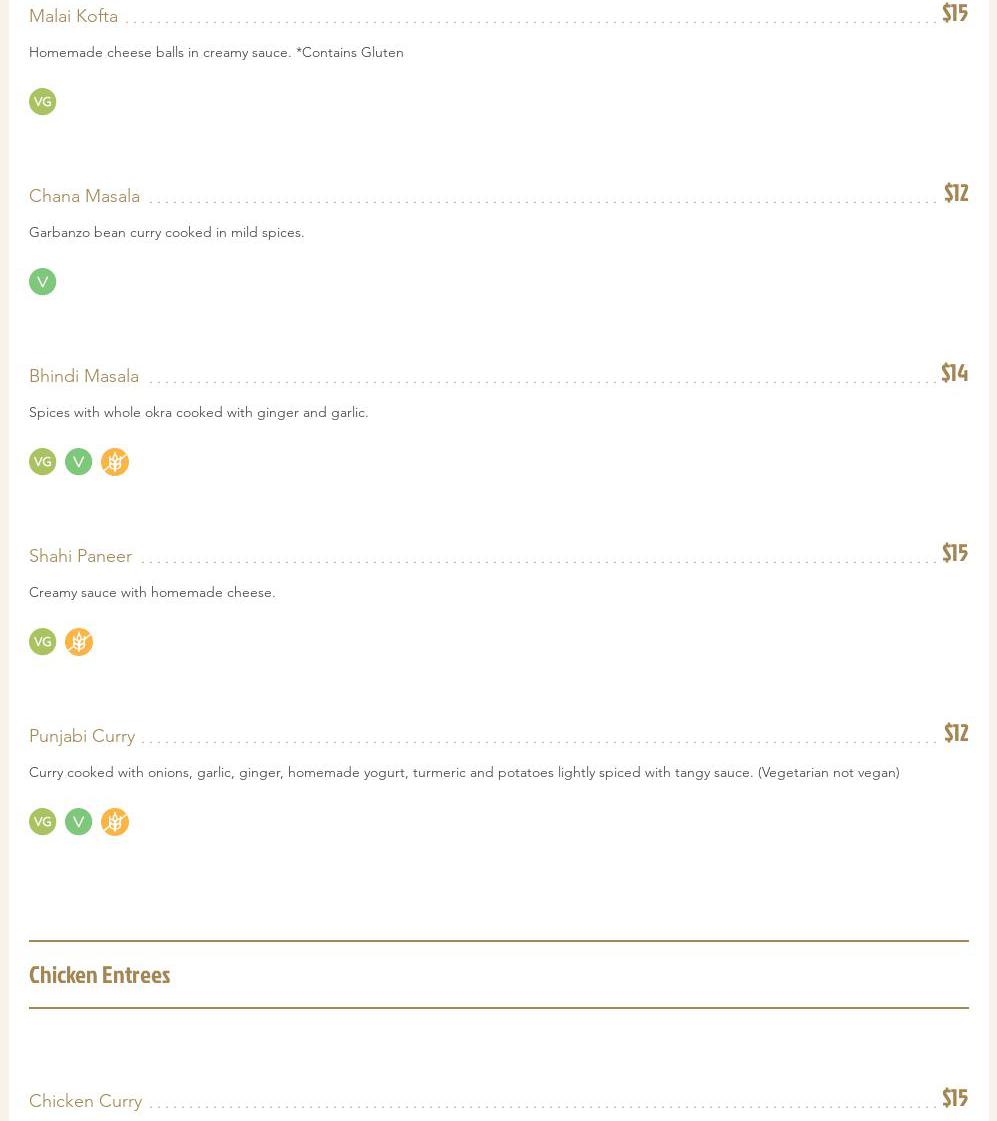Select the Malai Kofta dish title
Image resolution: width=997 pixels, height=1121 pixels.
click(x=73, y=16)
